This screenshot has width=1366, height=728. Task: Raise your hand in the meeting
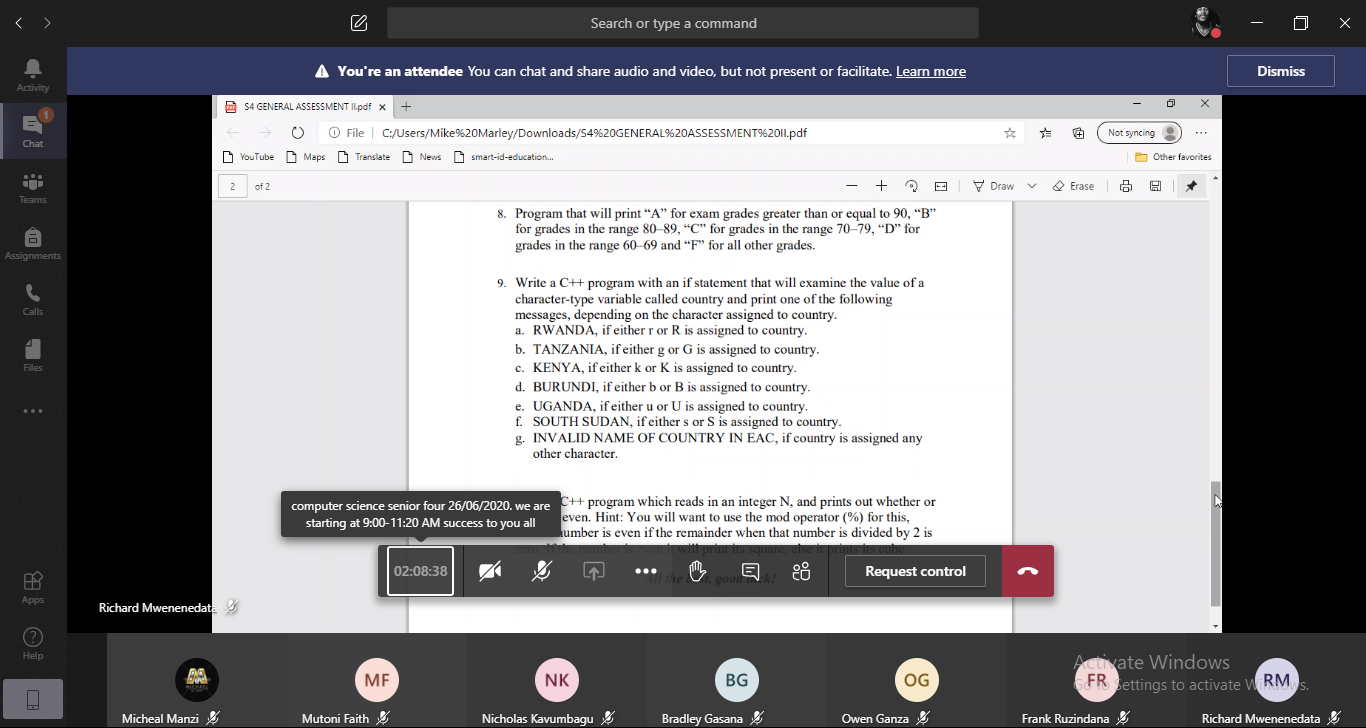698,571
